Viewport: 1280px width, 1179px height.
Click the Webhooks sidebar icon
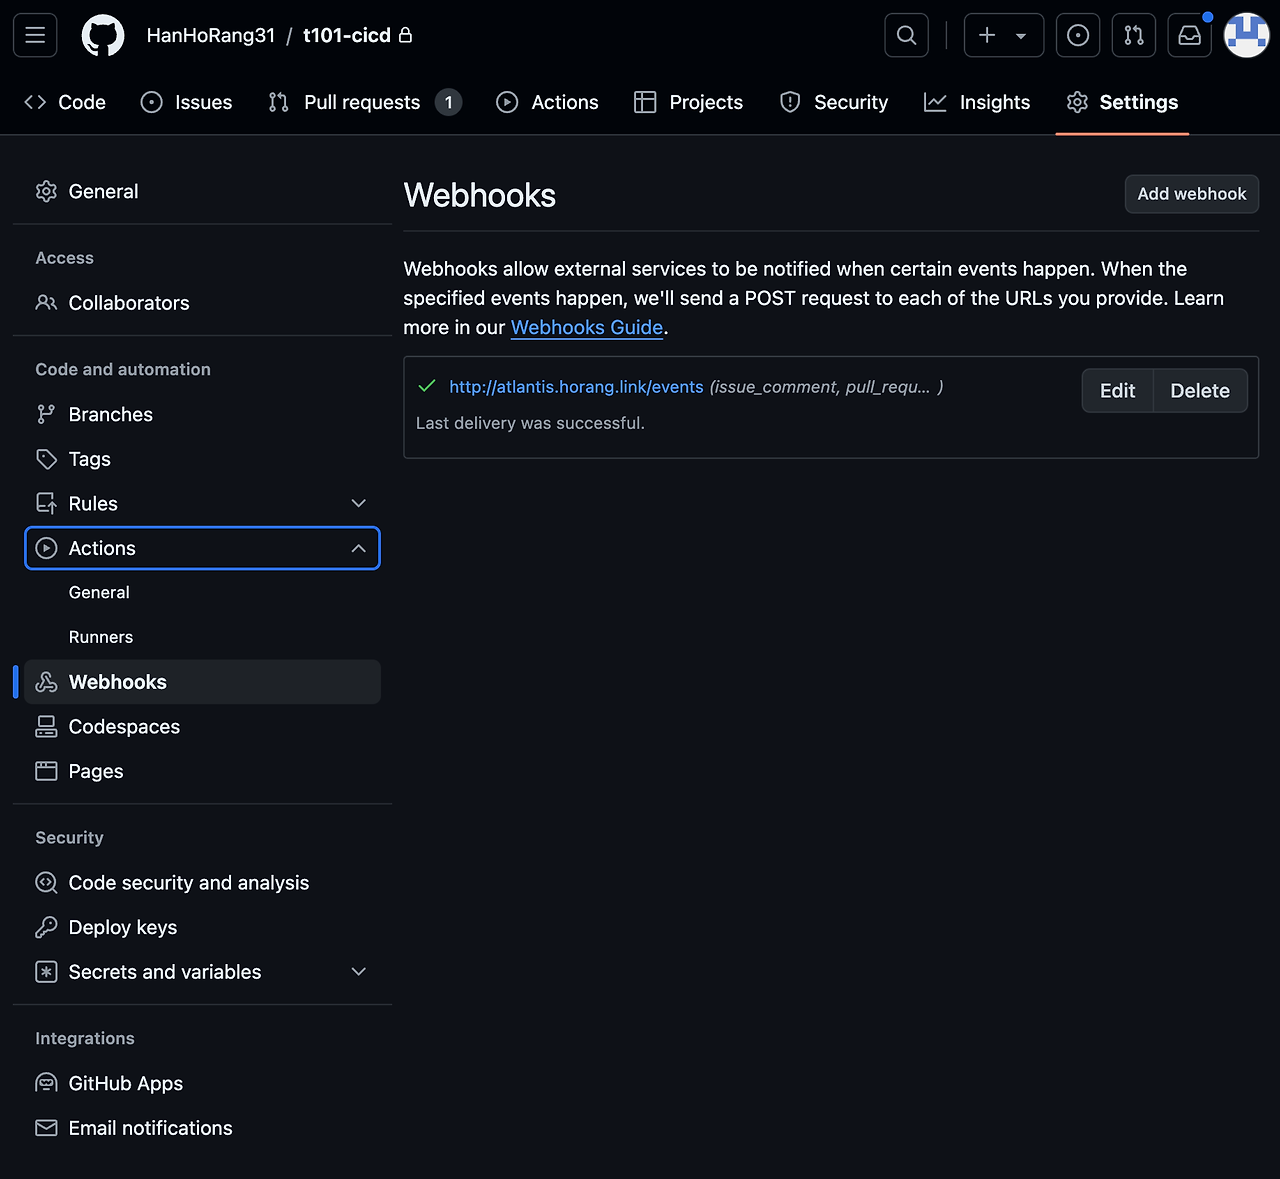[46, 682]
